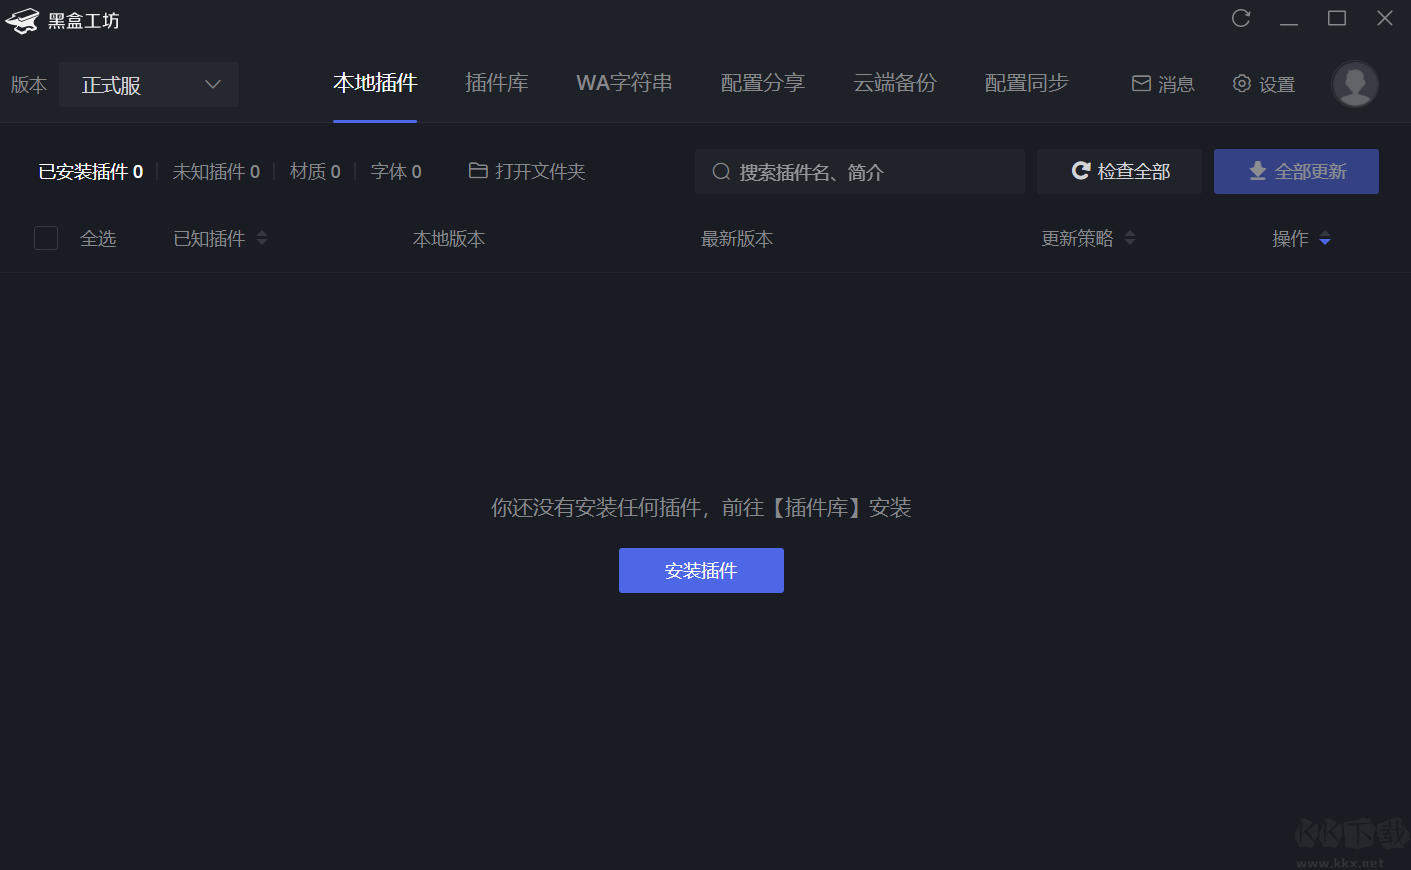
Task: Open the 正式服 version dropdown
Action: click(x=149, y=85)
